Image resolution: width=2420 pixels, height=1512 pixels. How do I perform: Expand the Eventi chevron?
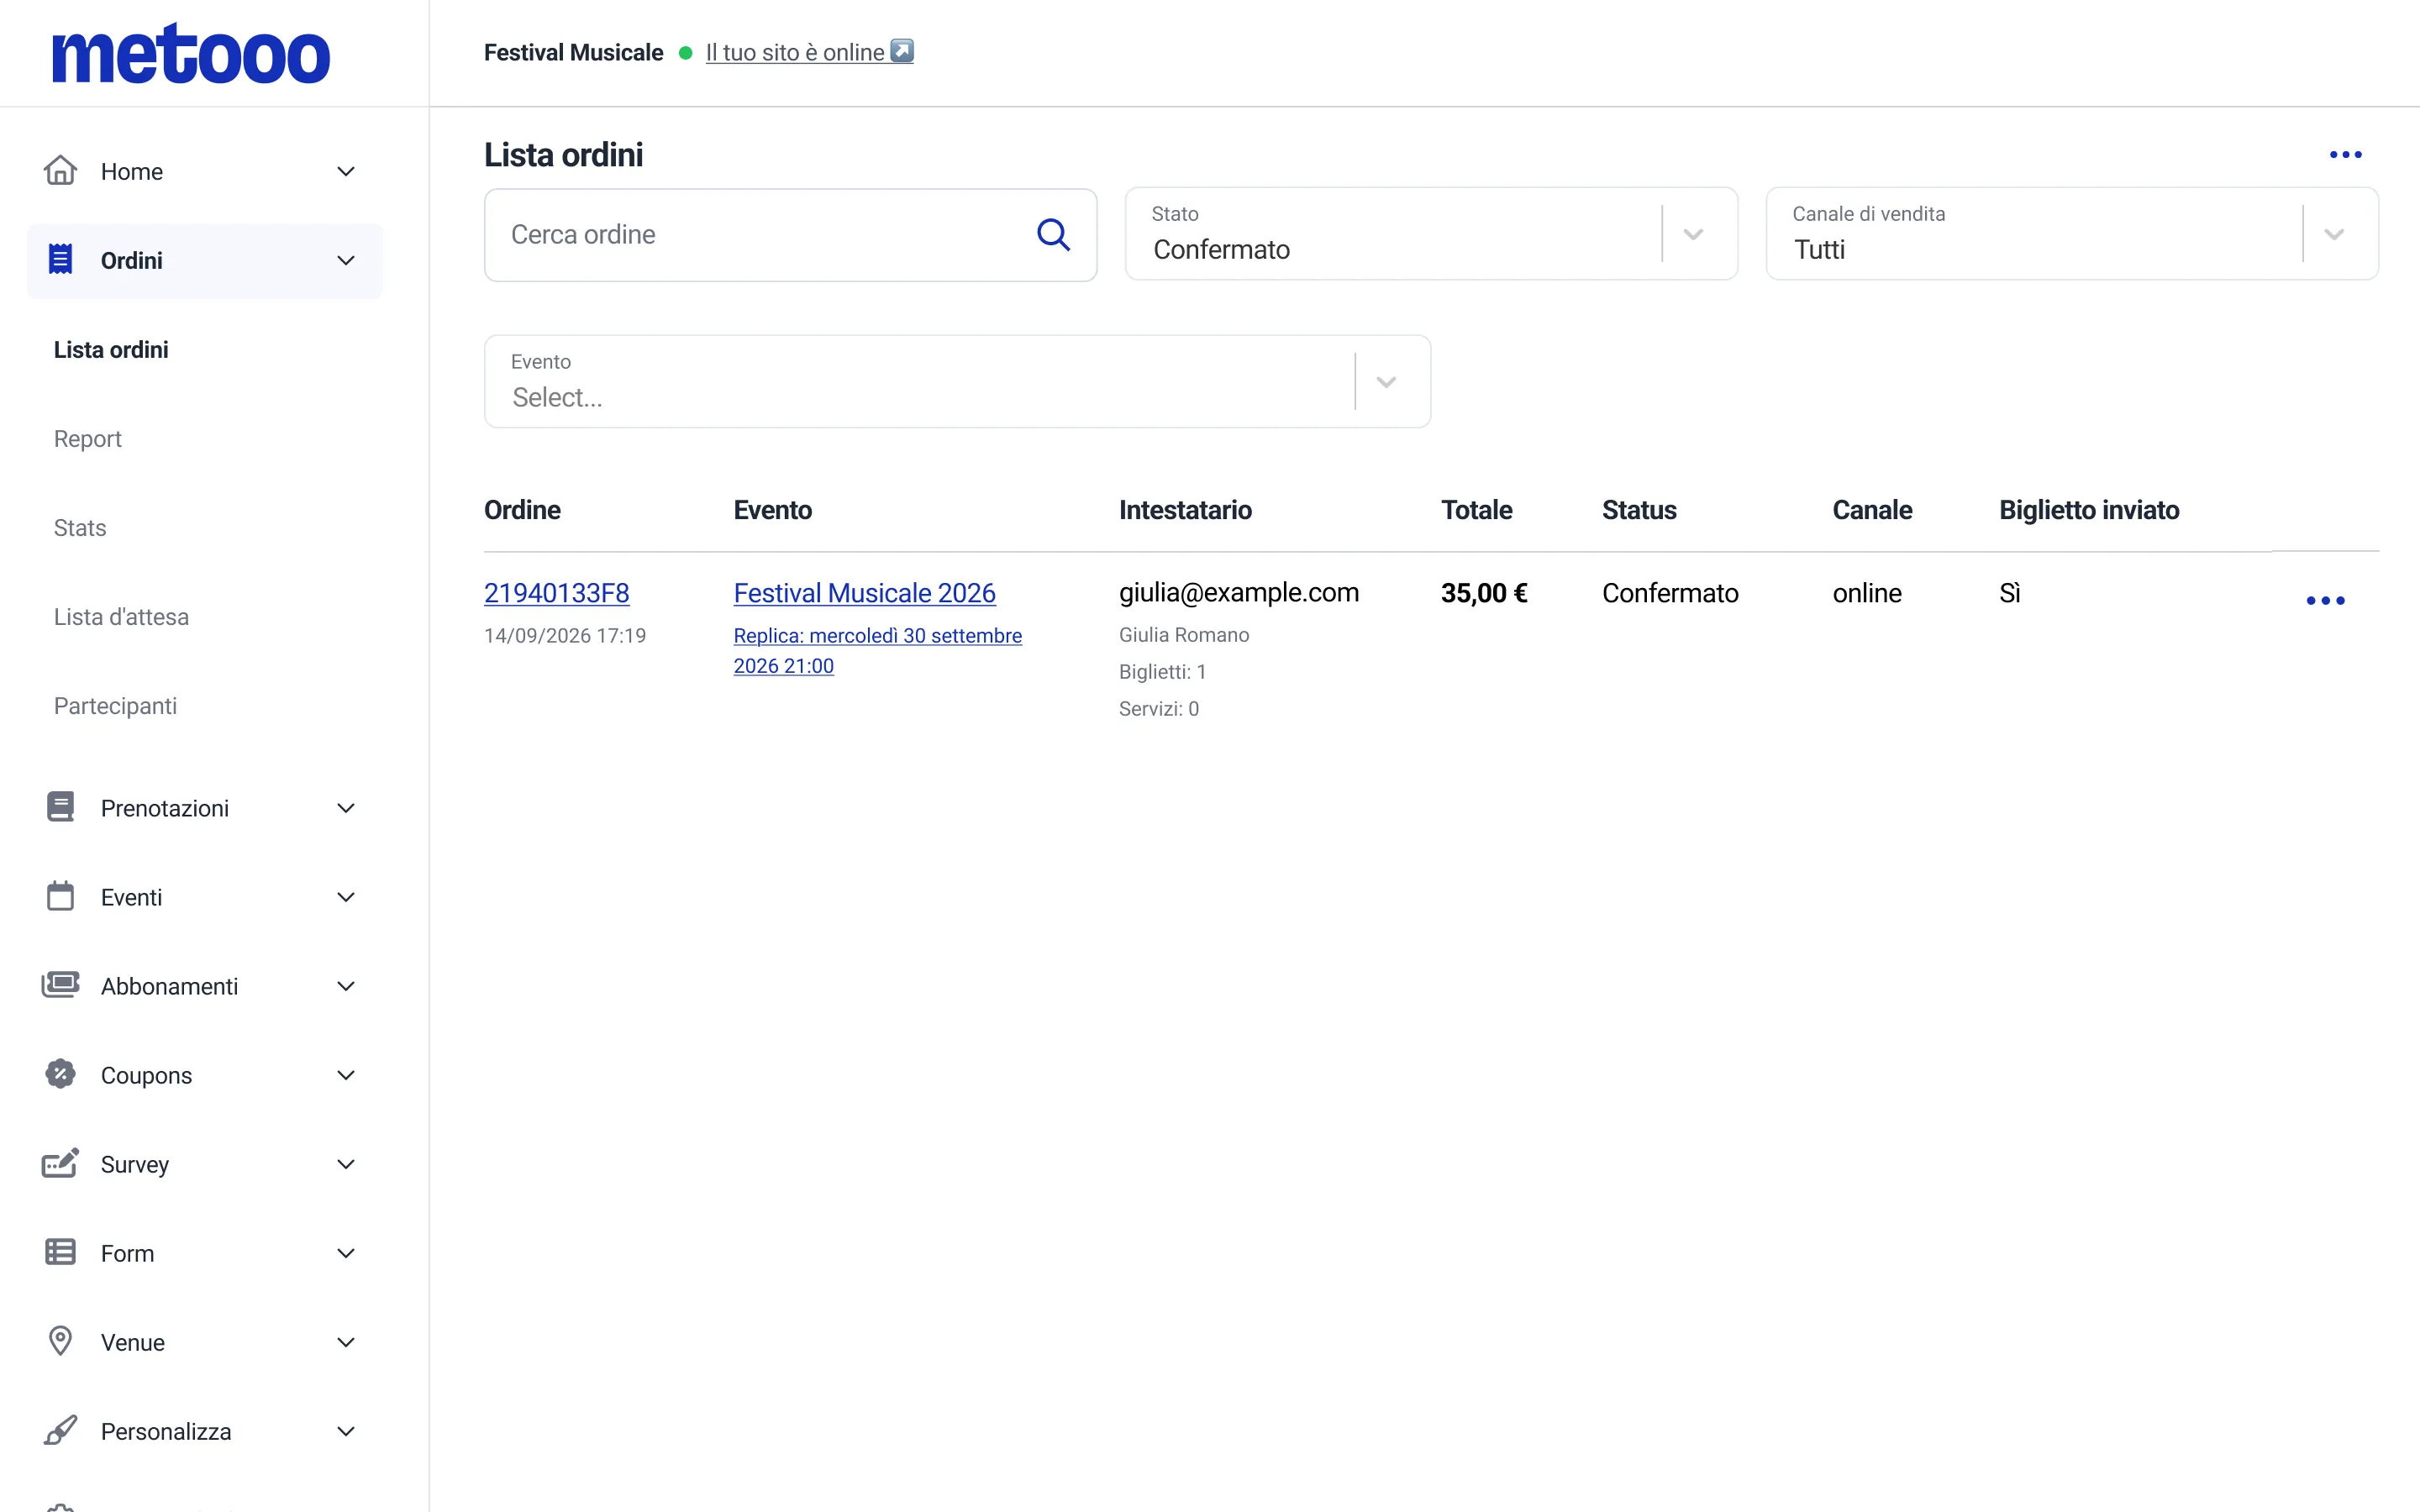(346, 897)
